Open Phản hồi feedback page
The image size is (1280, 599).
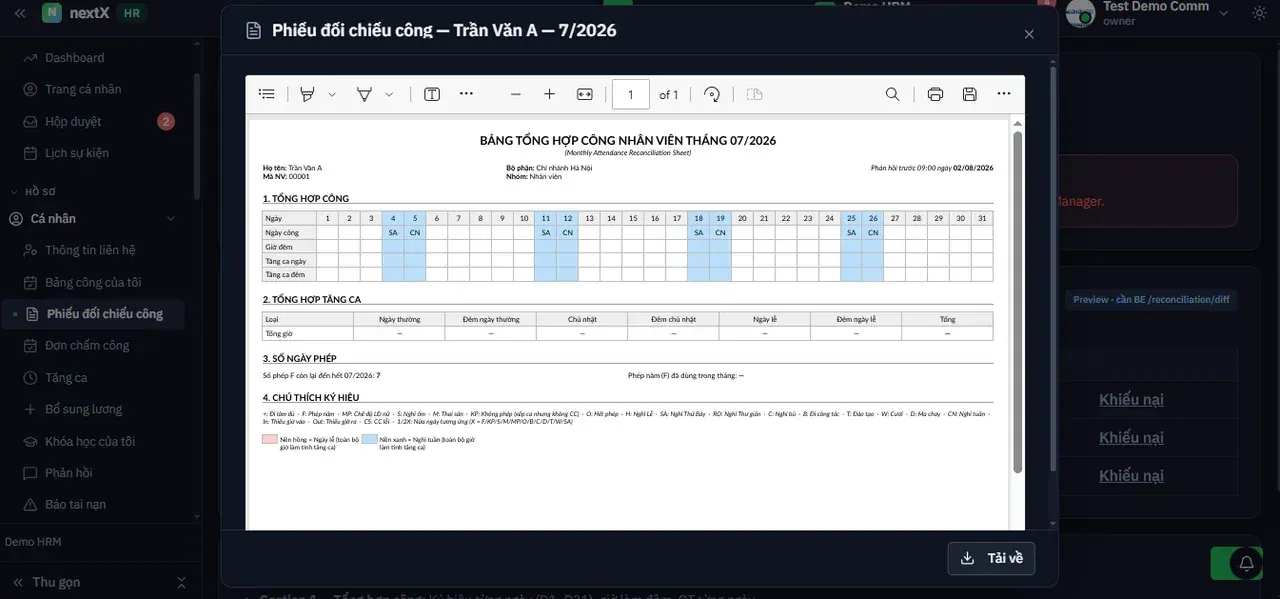[x=68, y=472]
